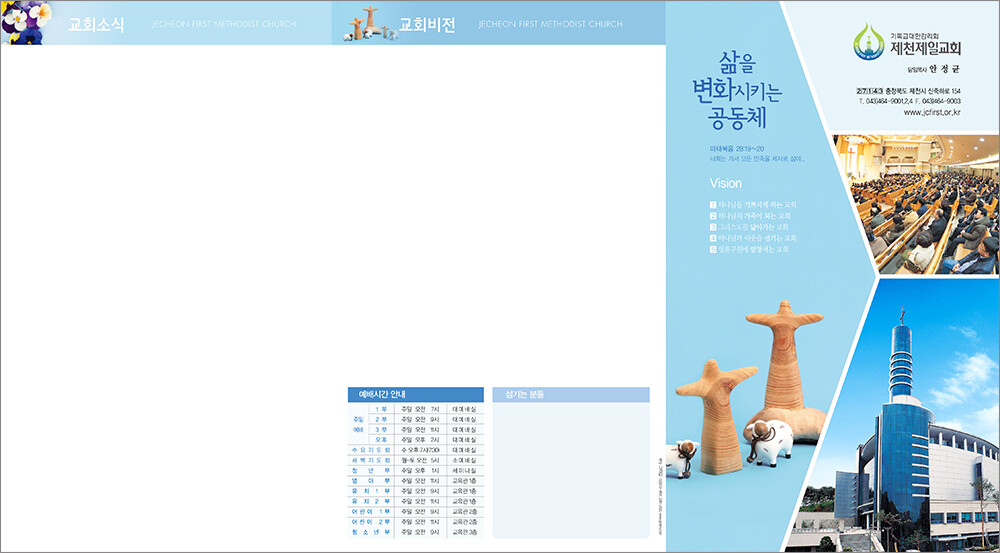Image resolution: width=1000 pixels, height=553 pixels.
Task: Click the 청소년부 row in schedule
Action: (416, 533)
